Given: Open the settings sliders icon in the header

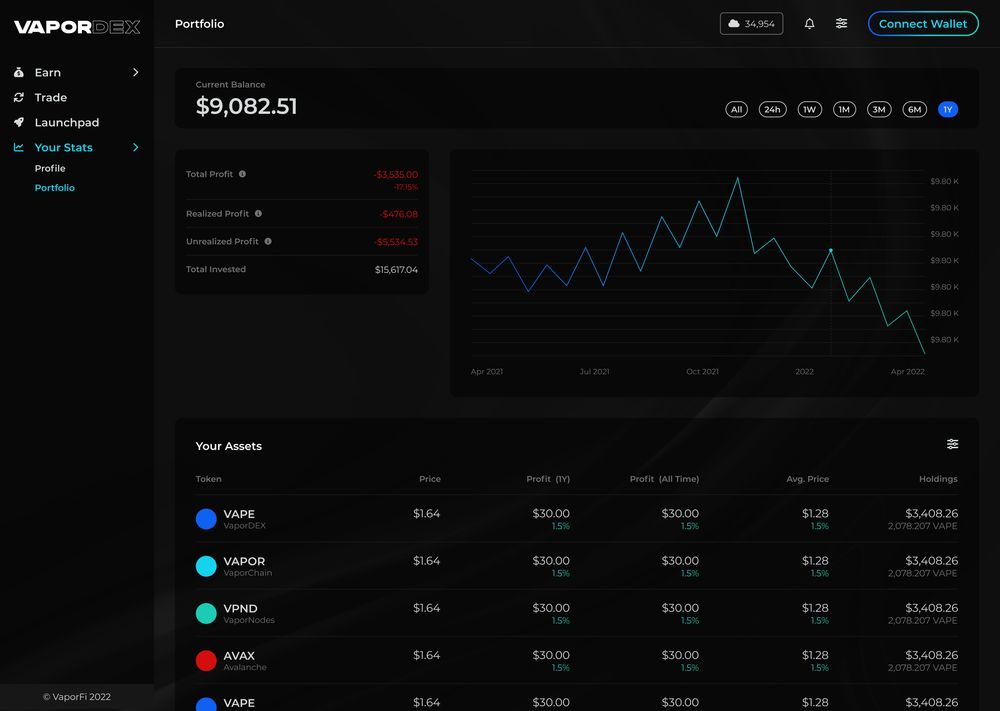Looking at the screenshot, I should click(841, 23).
